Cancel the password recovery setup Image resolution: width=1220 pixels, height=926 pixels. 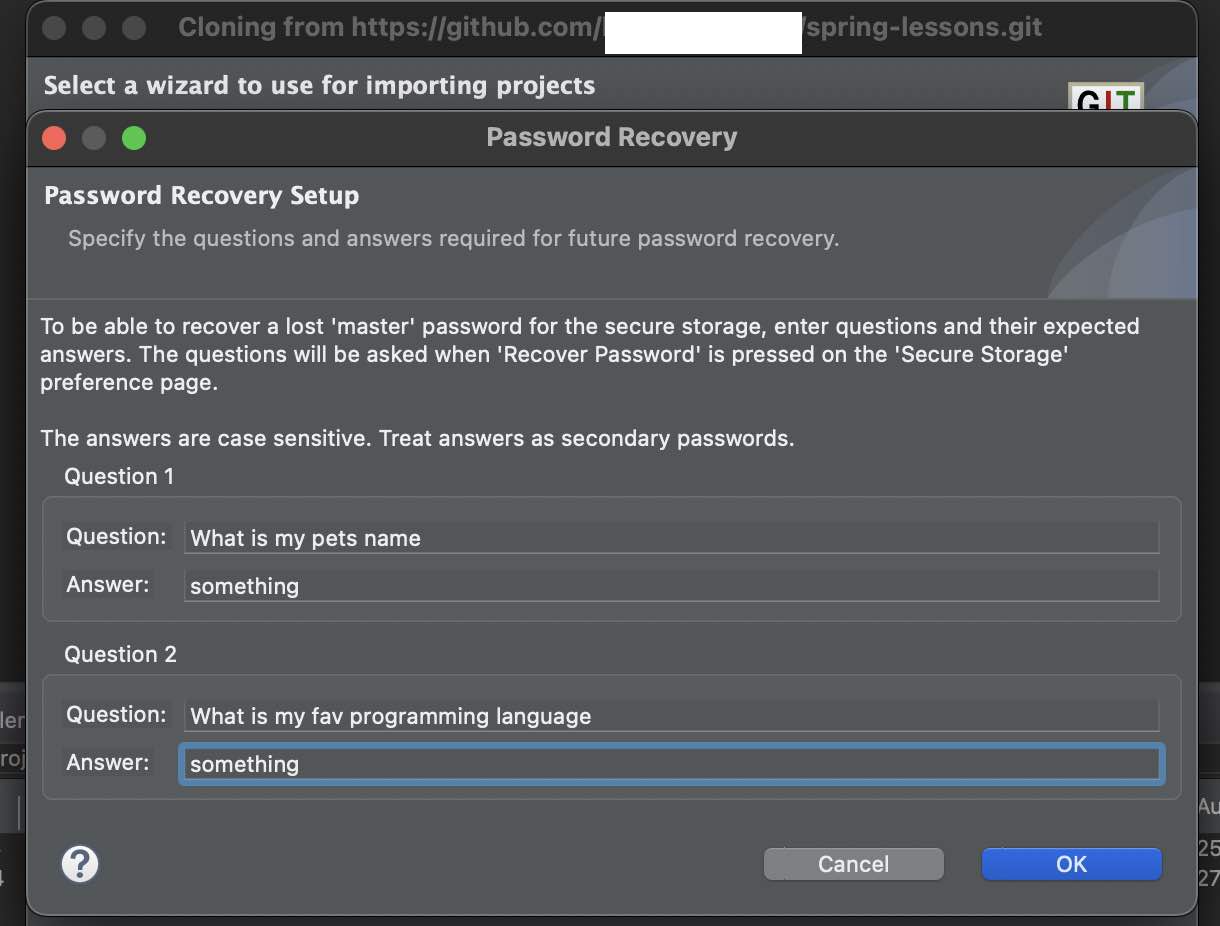point(853,863)
